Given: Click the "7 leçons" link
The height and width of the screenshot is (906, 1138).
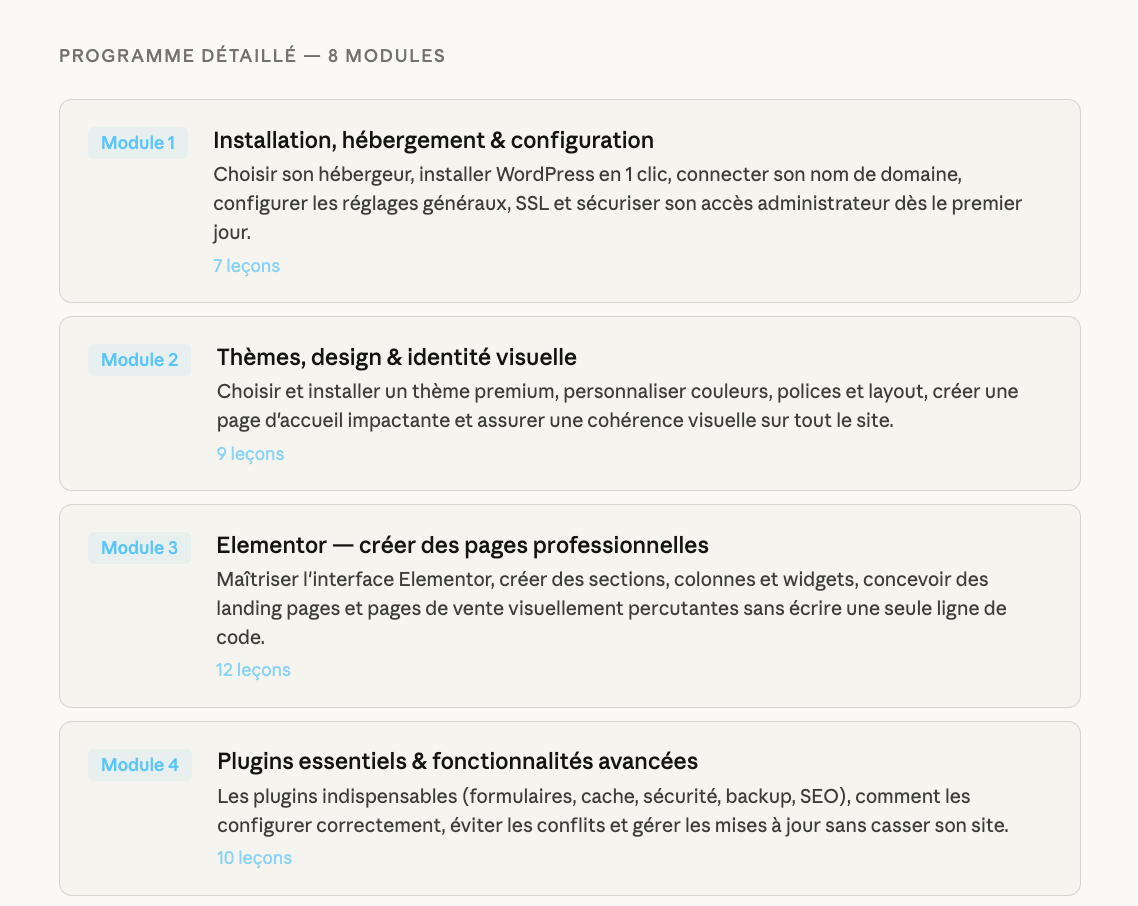Looking at the screenshot, I should coord(246,266).
